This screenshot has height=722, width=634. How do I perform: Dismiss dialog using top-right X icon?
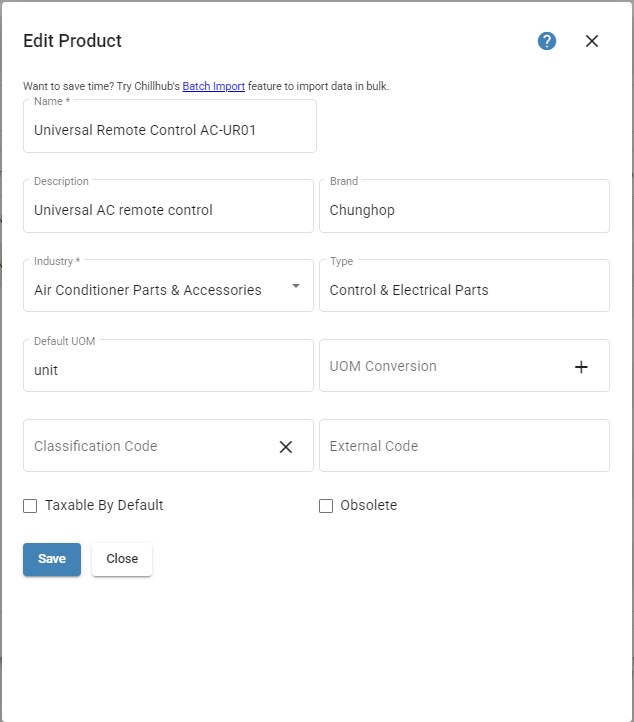(592, 41)
